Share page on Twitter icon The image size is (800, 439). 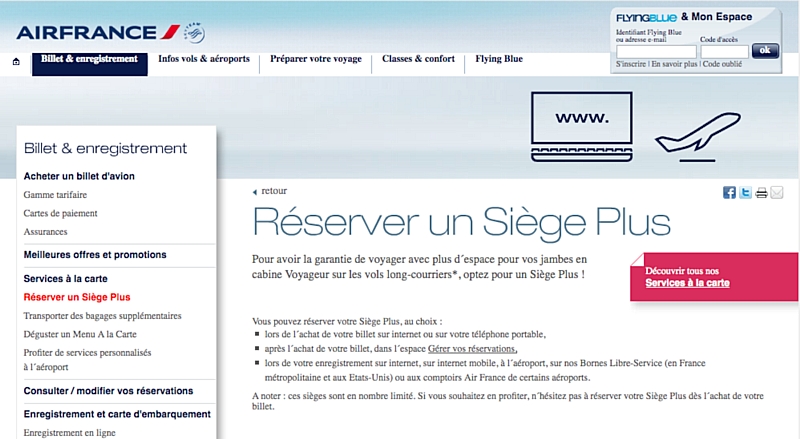pos(745,192)
